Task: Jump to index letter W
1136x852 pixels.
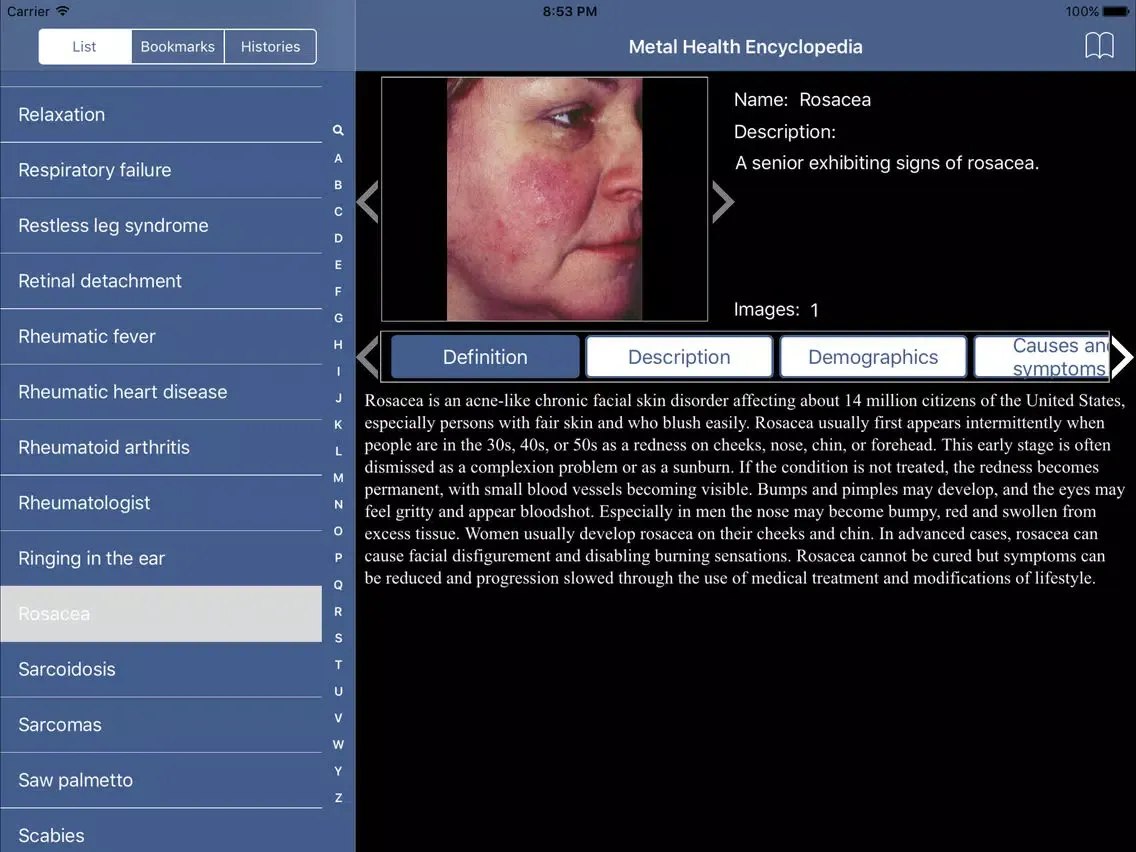Action: point(338,745)
